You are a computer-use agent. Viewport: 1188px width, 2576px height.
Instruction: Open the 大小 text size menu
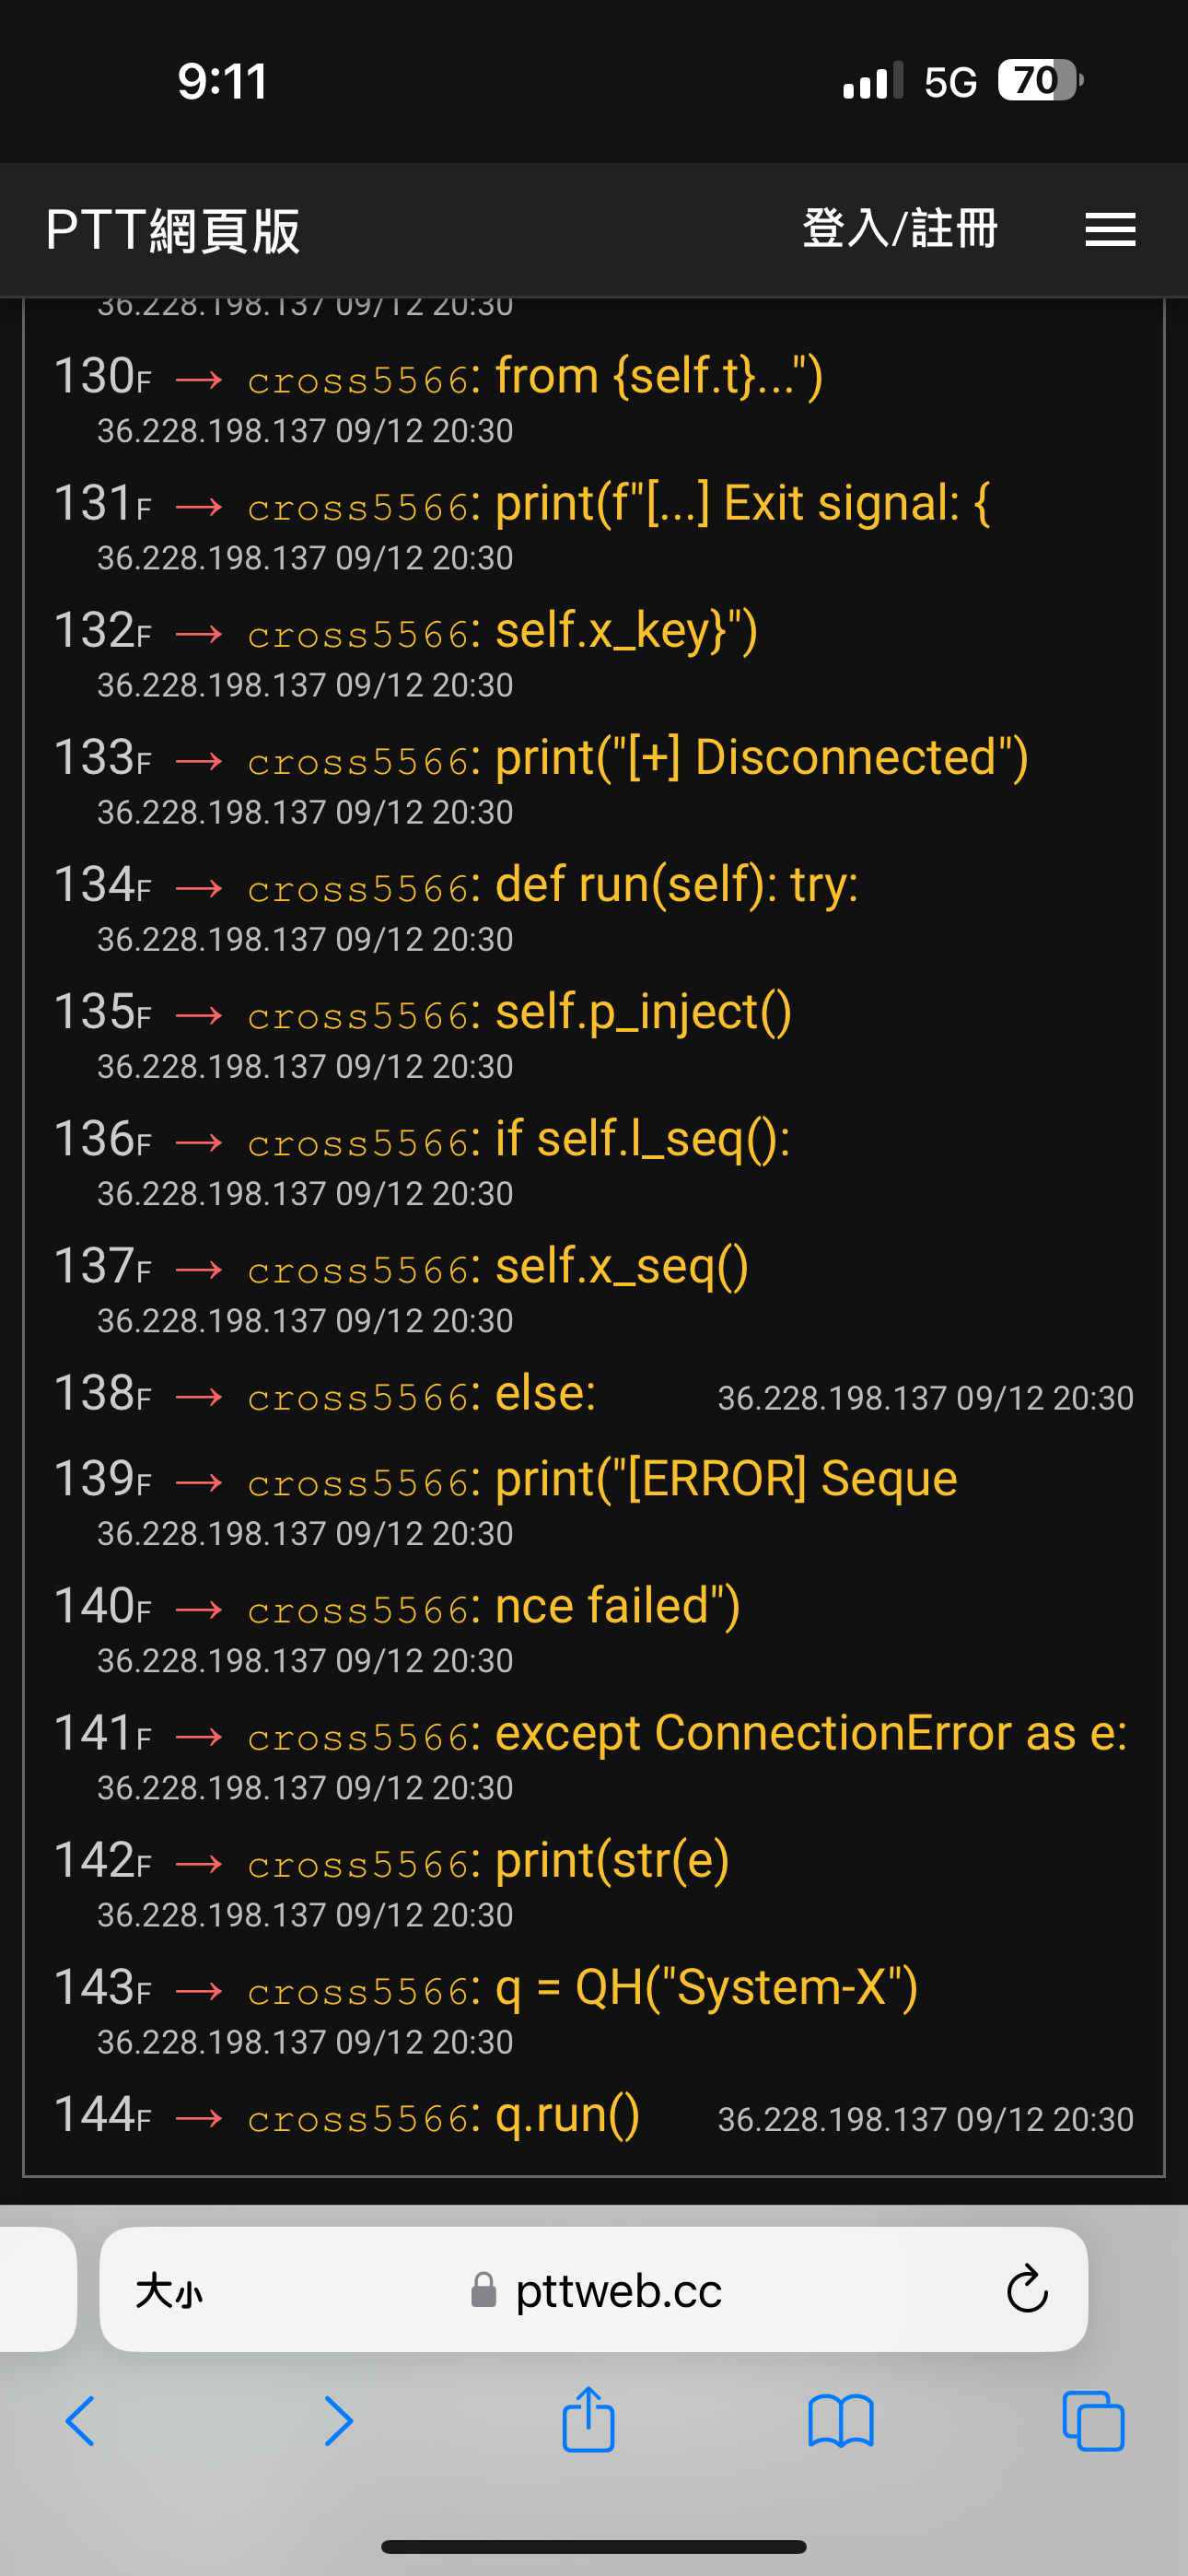tap(169, 2290)
